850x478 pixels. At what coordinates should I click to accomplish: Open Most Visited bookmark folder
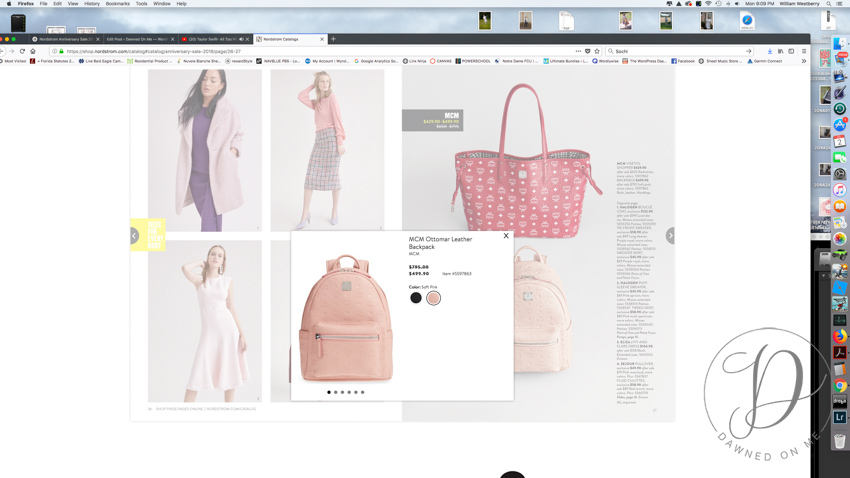point(12,61)
